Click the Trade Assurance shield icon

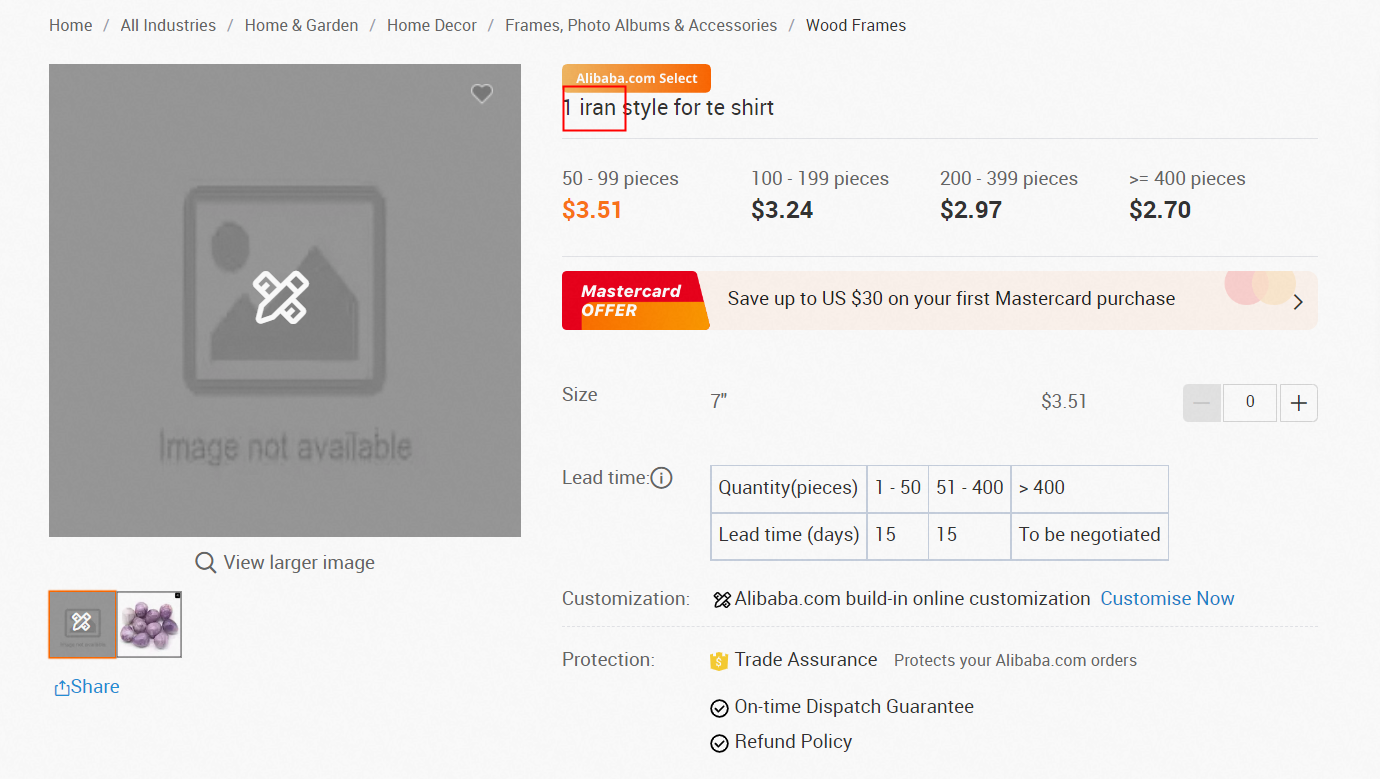click(x=718, y=661)
